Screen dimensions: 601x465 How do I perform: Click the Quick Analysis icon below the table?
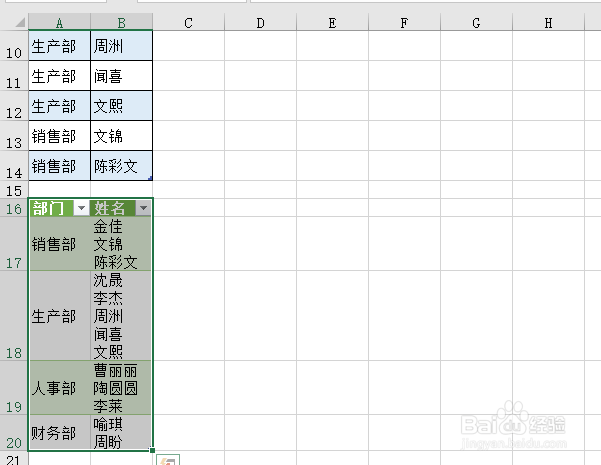(168, 460)
